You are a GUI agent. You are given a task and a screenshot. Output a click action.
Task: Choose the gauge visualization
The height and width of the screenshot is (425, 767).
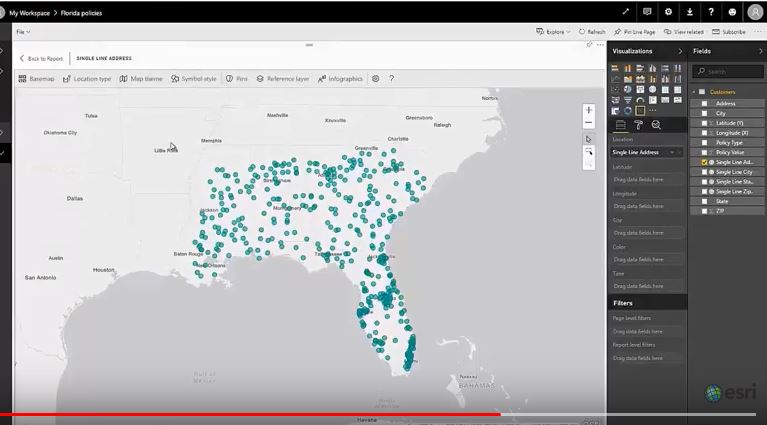pyautogui.click(x=640, y=100)
